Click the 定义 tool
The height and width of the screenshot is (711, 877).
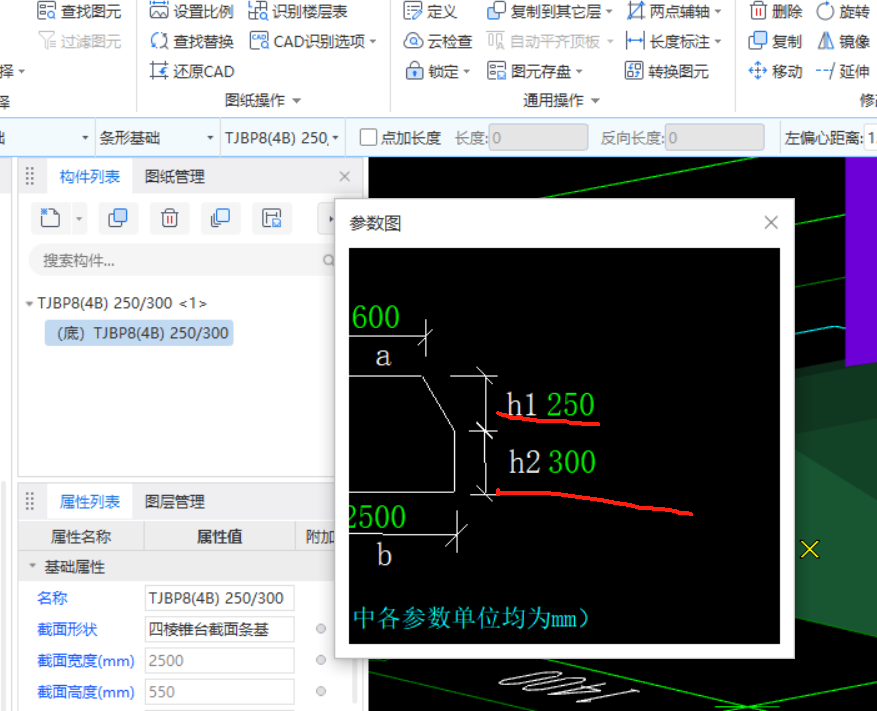point(430,11)
